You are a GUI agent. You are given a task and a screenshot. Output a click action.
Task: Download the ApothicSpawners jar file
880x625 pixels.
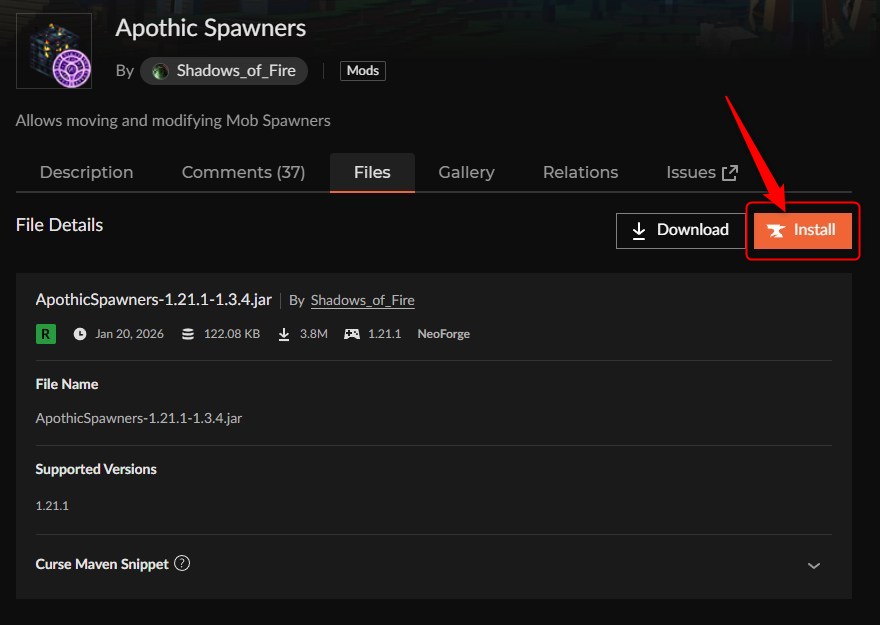680,231
